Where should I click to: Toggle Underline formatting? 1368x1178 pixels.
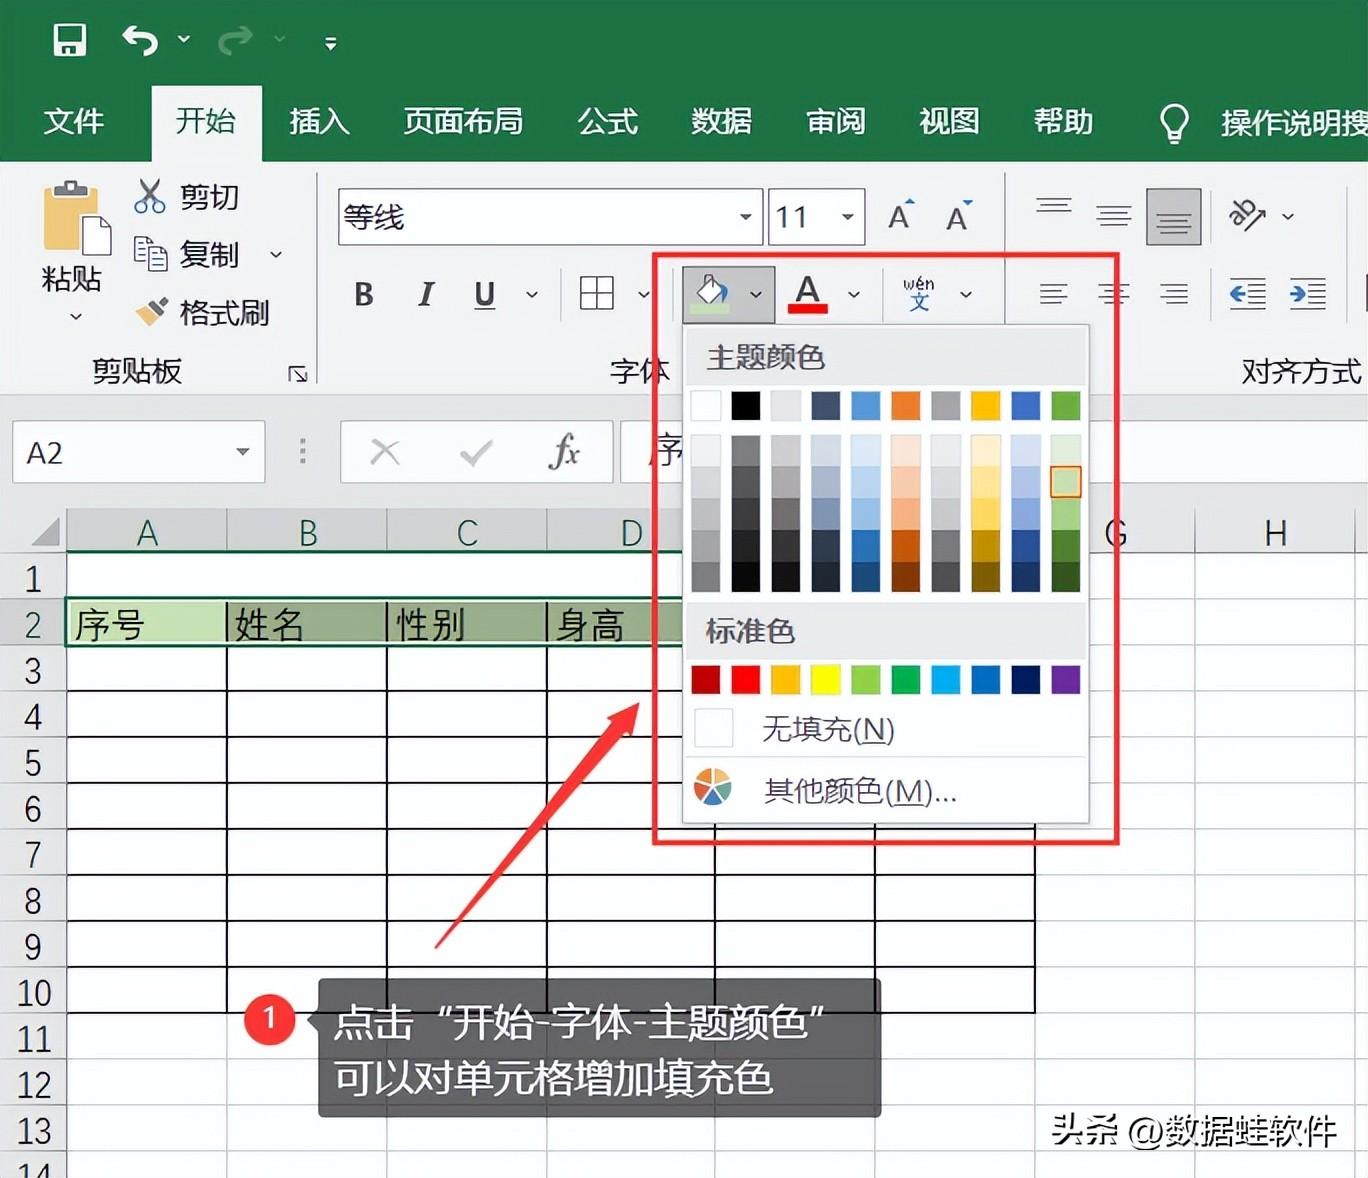pyautogui.click(x=485, y=294)
